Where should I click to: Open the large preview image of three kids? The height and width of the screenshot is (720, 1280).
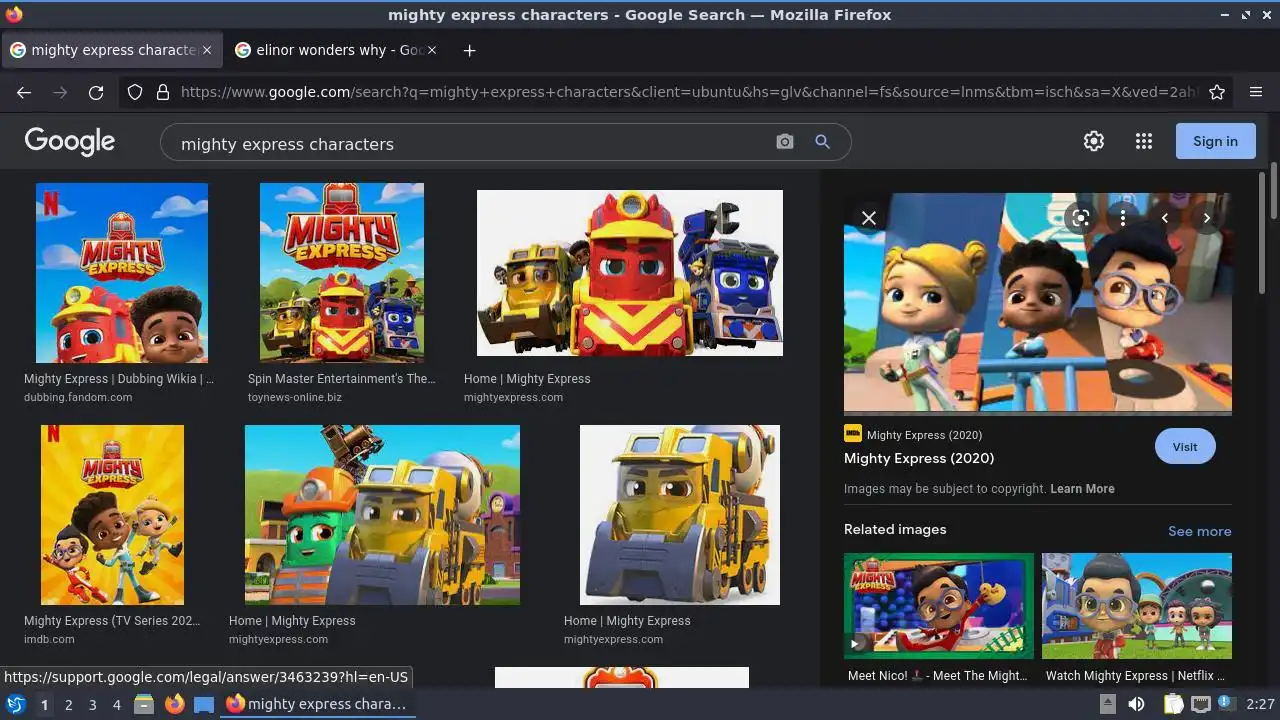1038,304
